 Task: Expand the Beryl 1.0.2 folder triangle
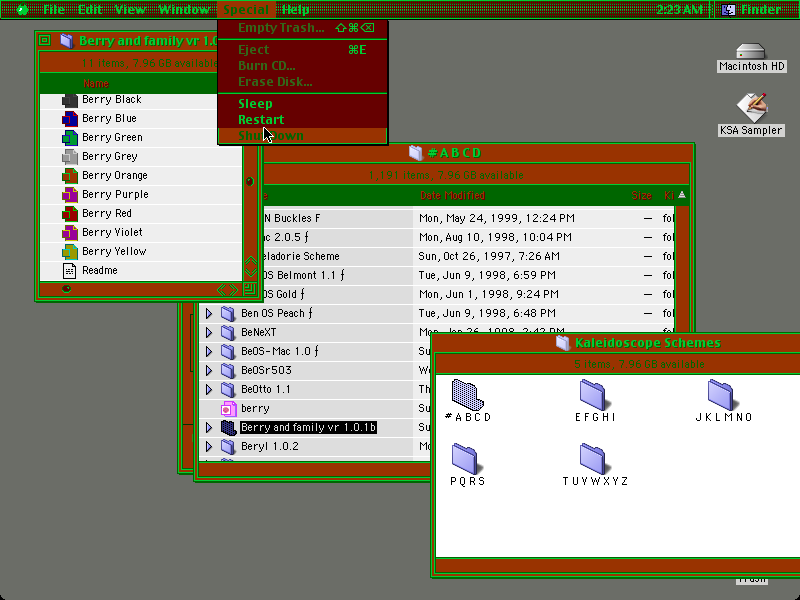click(x=209, y=447)
